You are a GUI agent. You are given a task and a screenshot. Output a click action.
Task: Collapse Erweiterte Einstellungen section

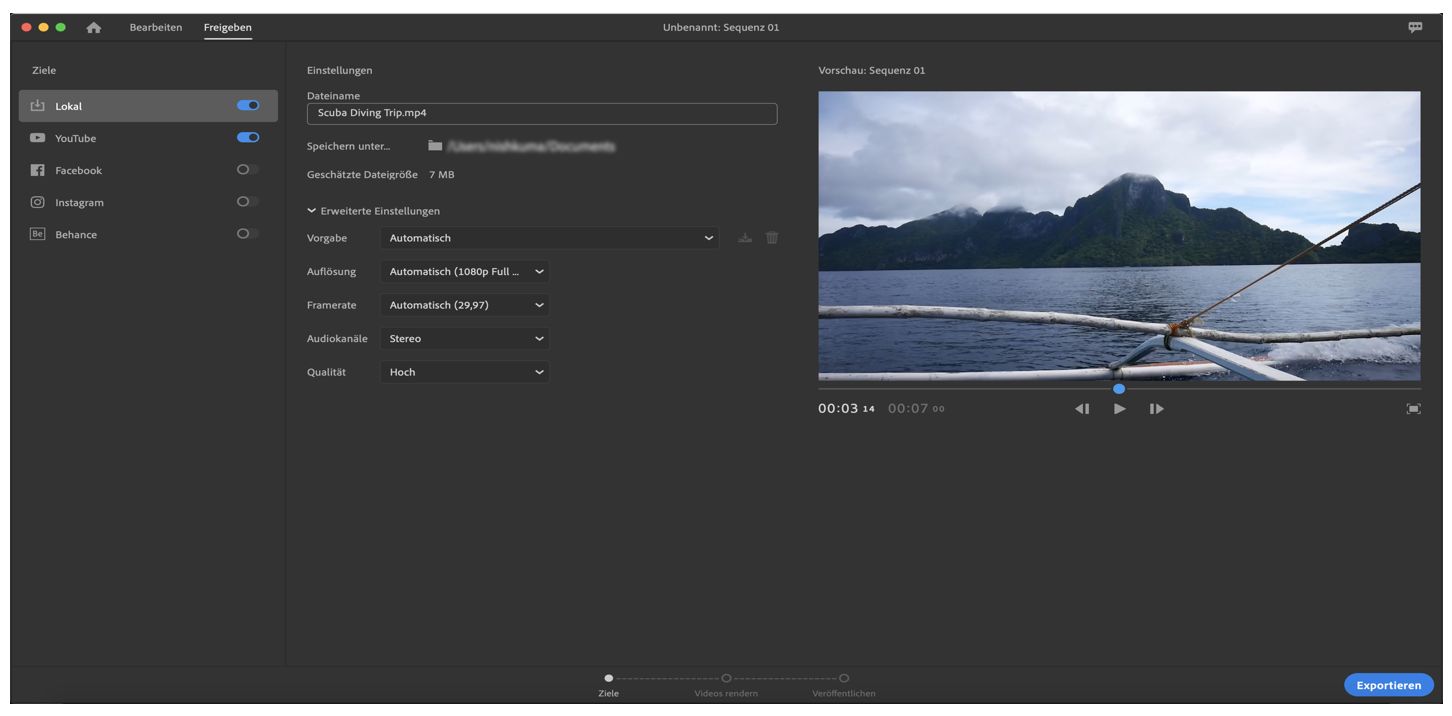(374, 211)
